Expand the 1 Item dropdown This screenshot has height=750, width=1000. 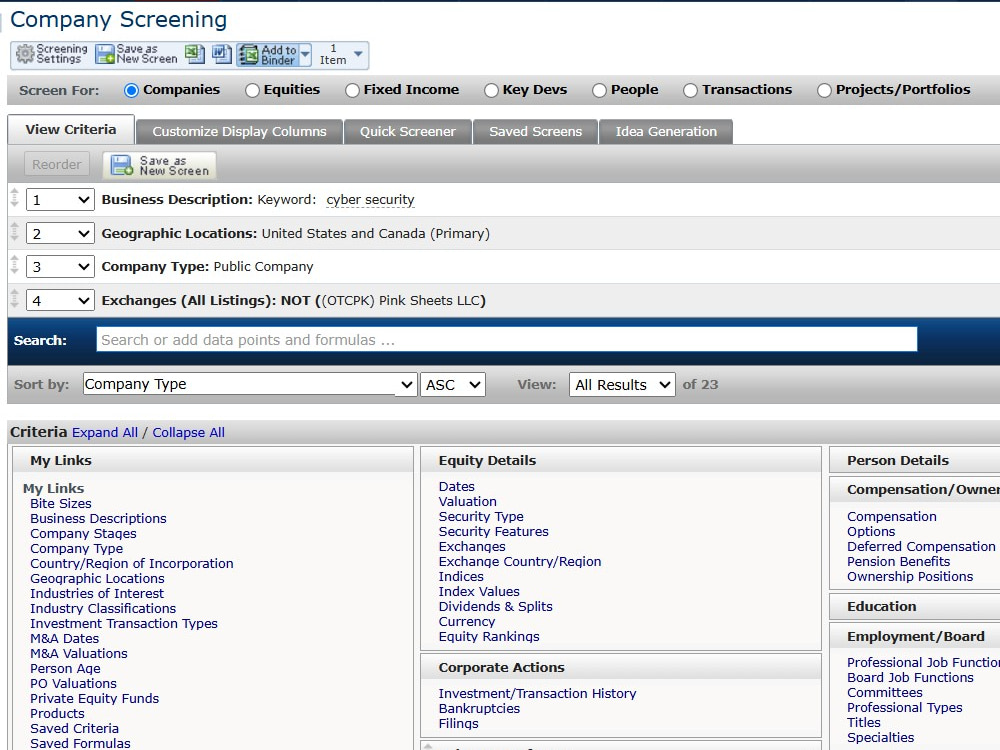click(358, 54)
